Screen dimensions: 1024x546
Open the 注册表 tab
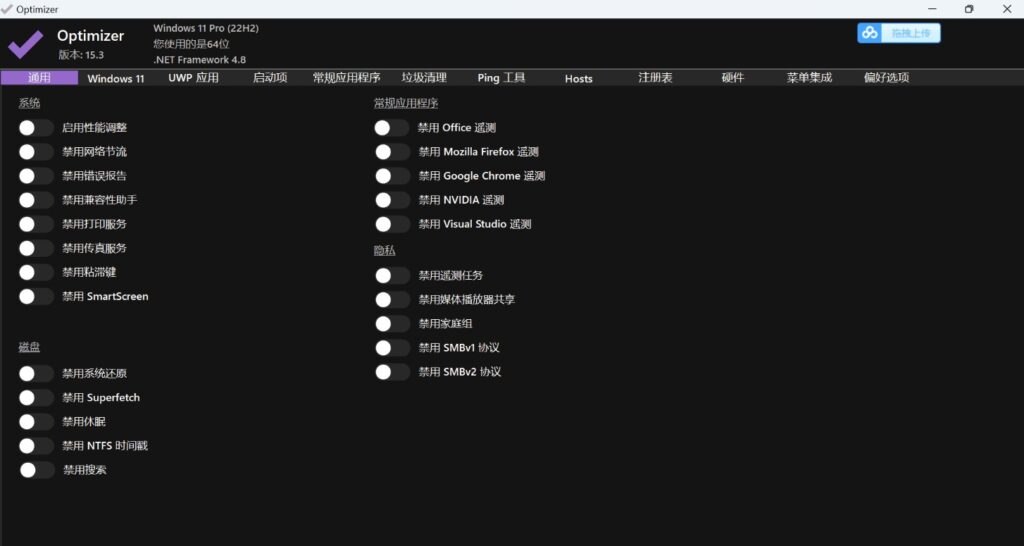655,78
